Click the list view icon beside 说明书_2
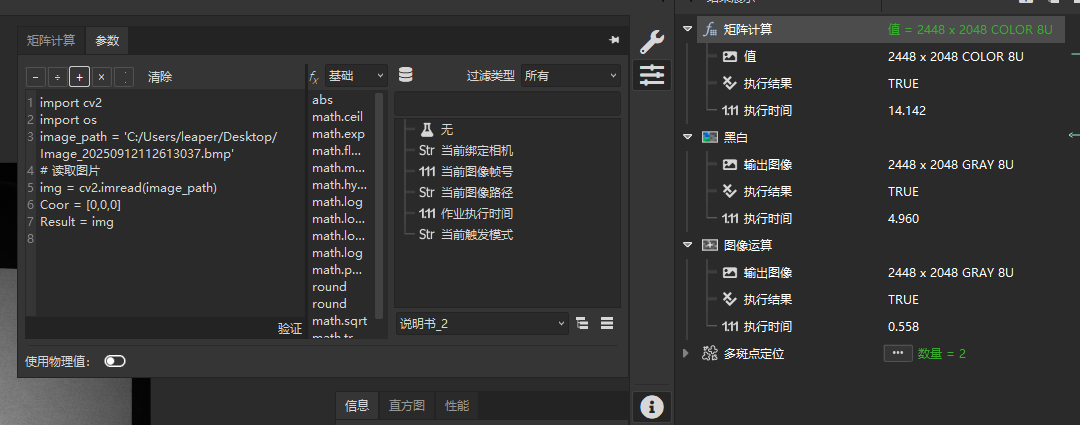The width and height of the screenshot is (1080, 425). [606, 323]
